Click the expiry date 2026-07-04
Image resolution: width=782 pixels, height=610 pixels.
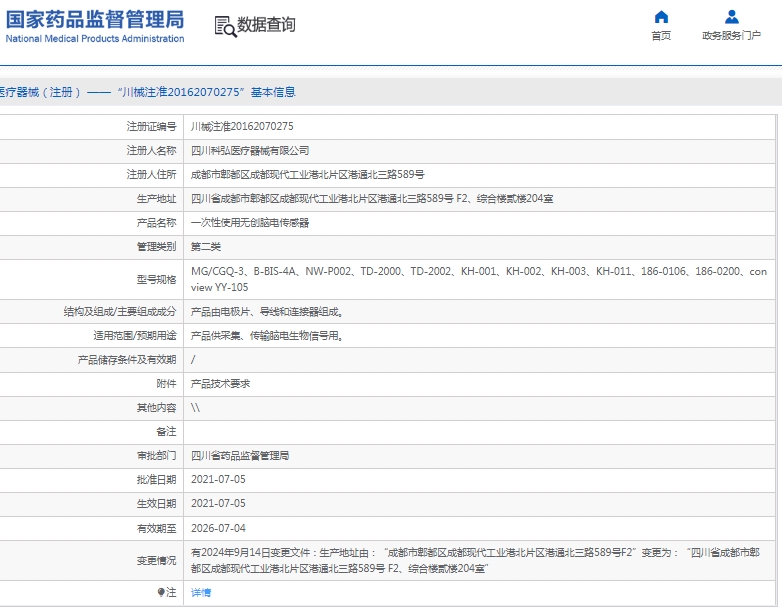click(218, 528)
